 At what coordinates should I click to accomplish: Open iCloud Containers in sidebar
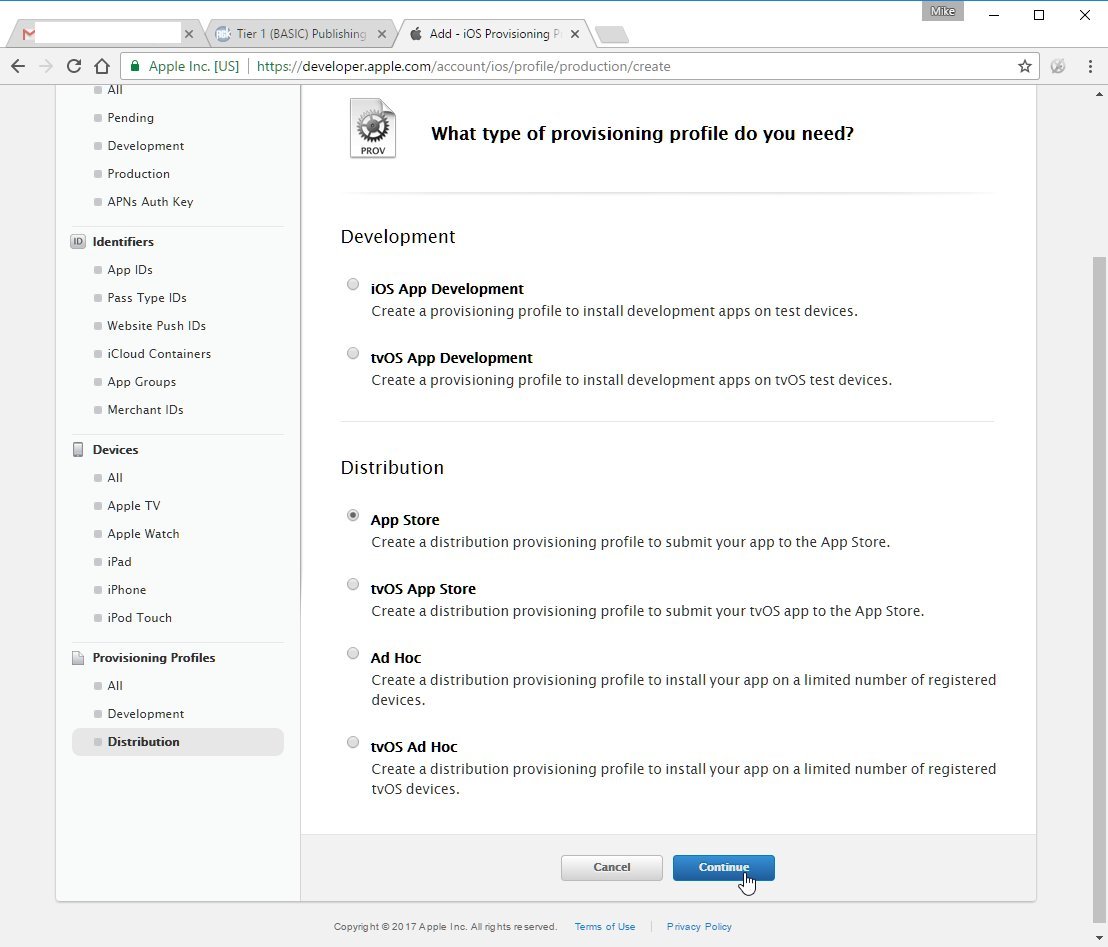pyautogui.click(x=159, y=354)
